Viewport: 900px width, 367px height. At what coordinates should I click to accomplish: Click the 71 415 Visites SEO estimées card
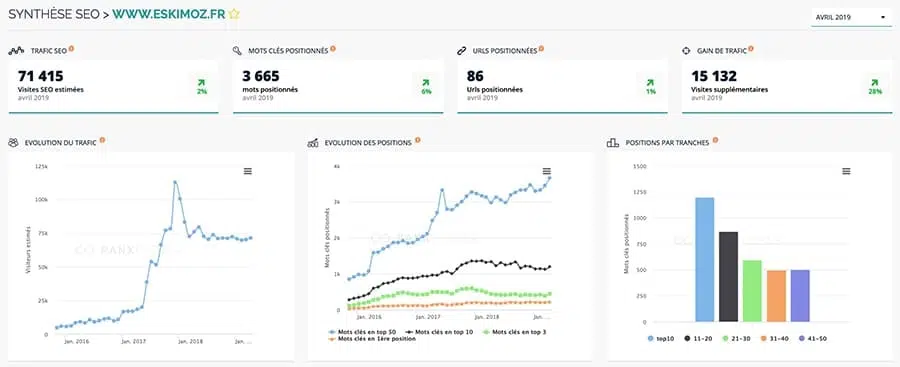[114, 86]
